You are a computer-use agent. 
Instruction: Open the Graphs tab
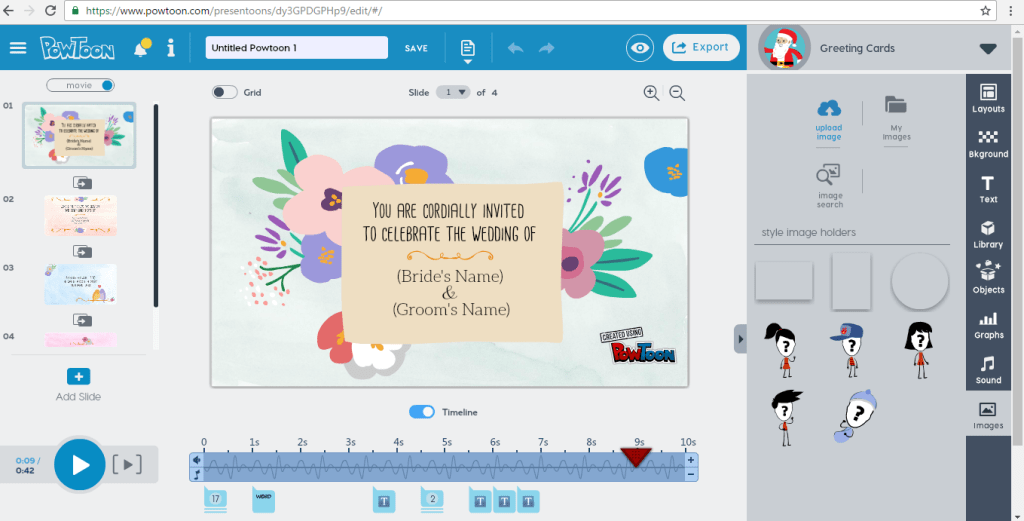click(x=988, y=324)
